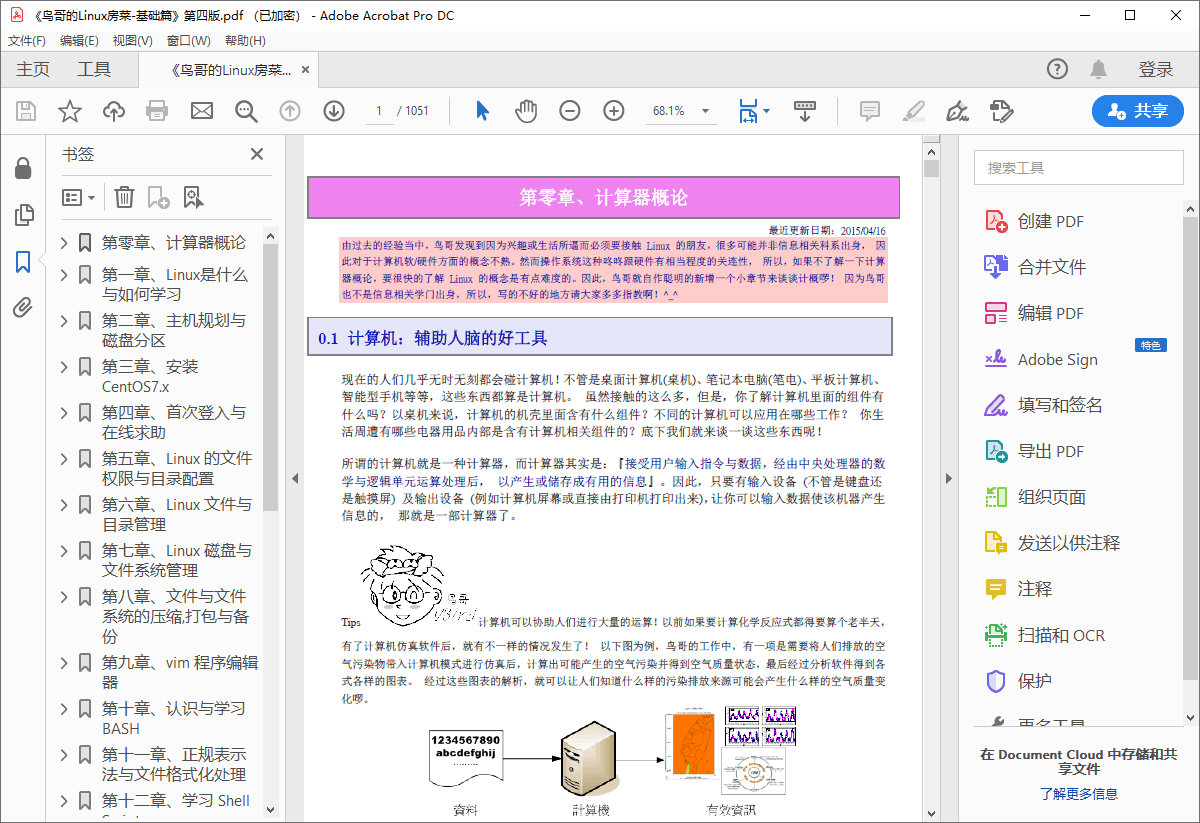Click the find current bookmark icon

click(x=193, y=197)
